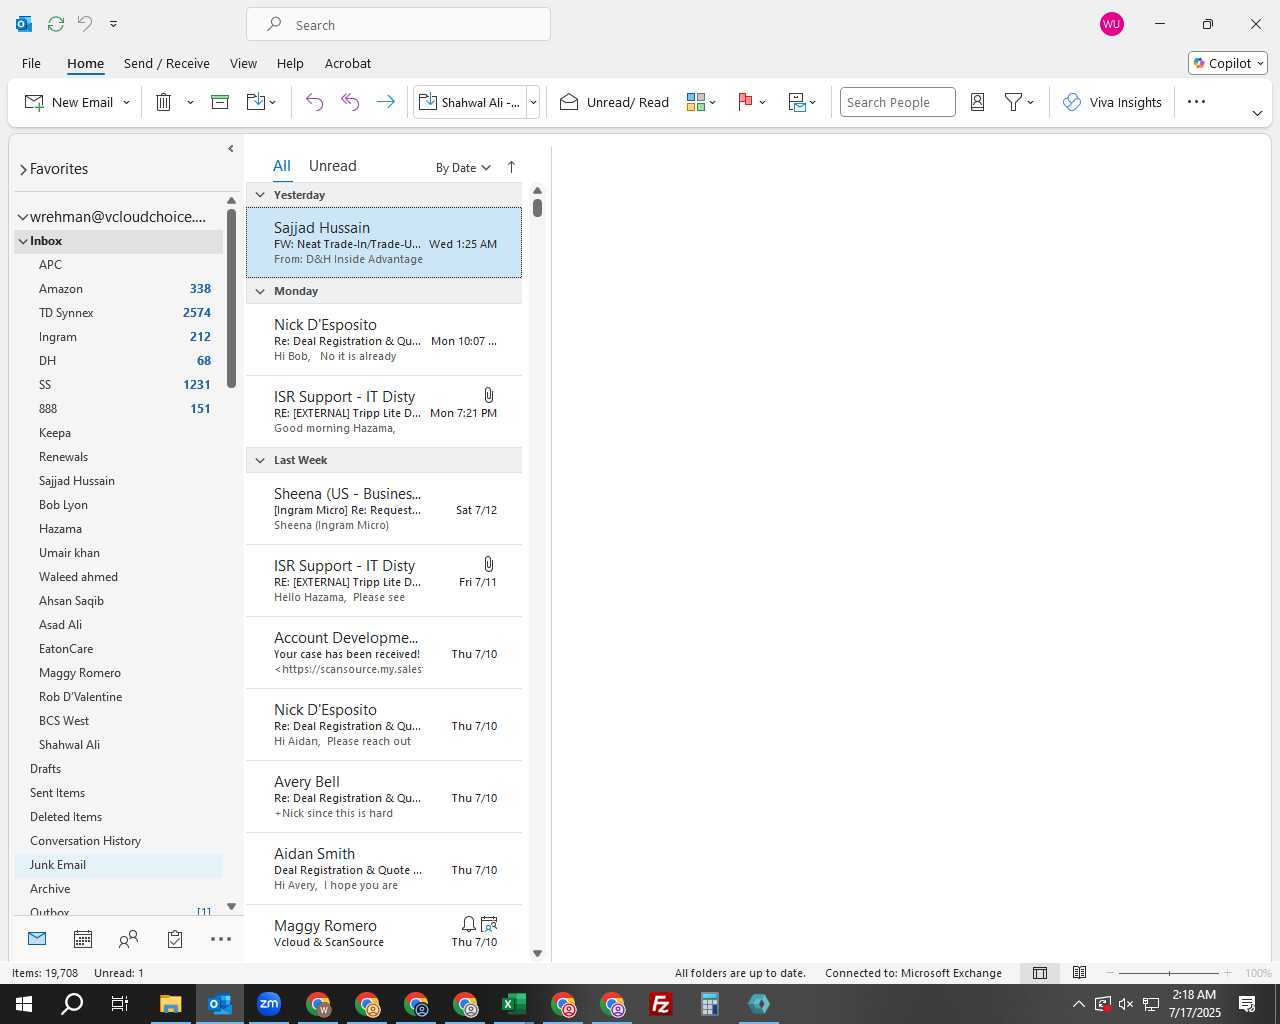Image resolution: width=1280 pixels, height=1024 pixels.
Task: Toggle sort order arrow in message list
Action: pos(511,167)
